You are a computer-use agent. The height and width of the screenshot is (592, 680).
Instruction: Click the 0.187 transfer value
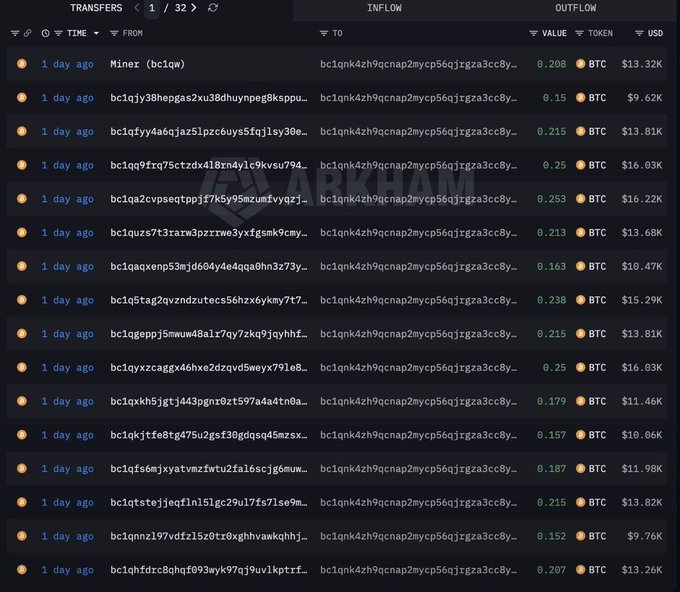click(551, 469)
